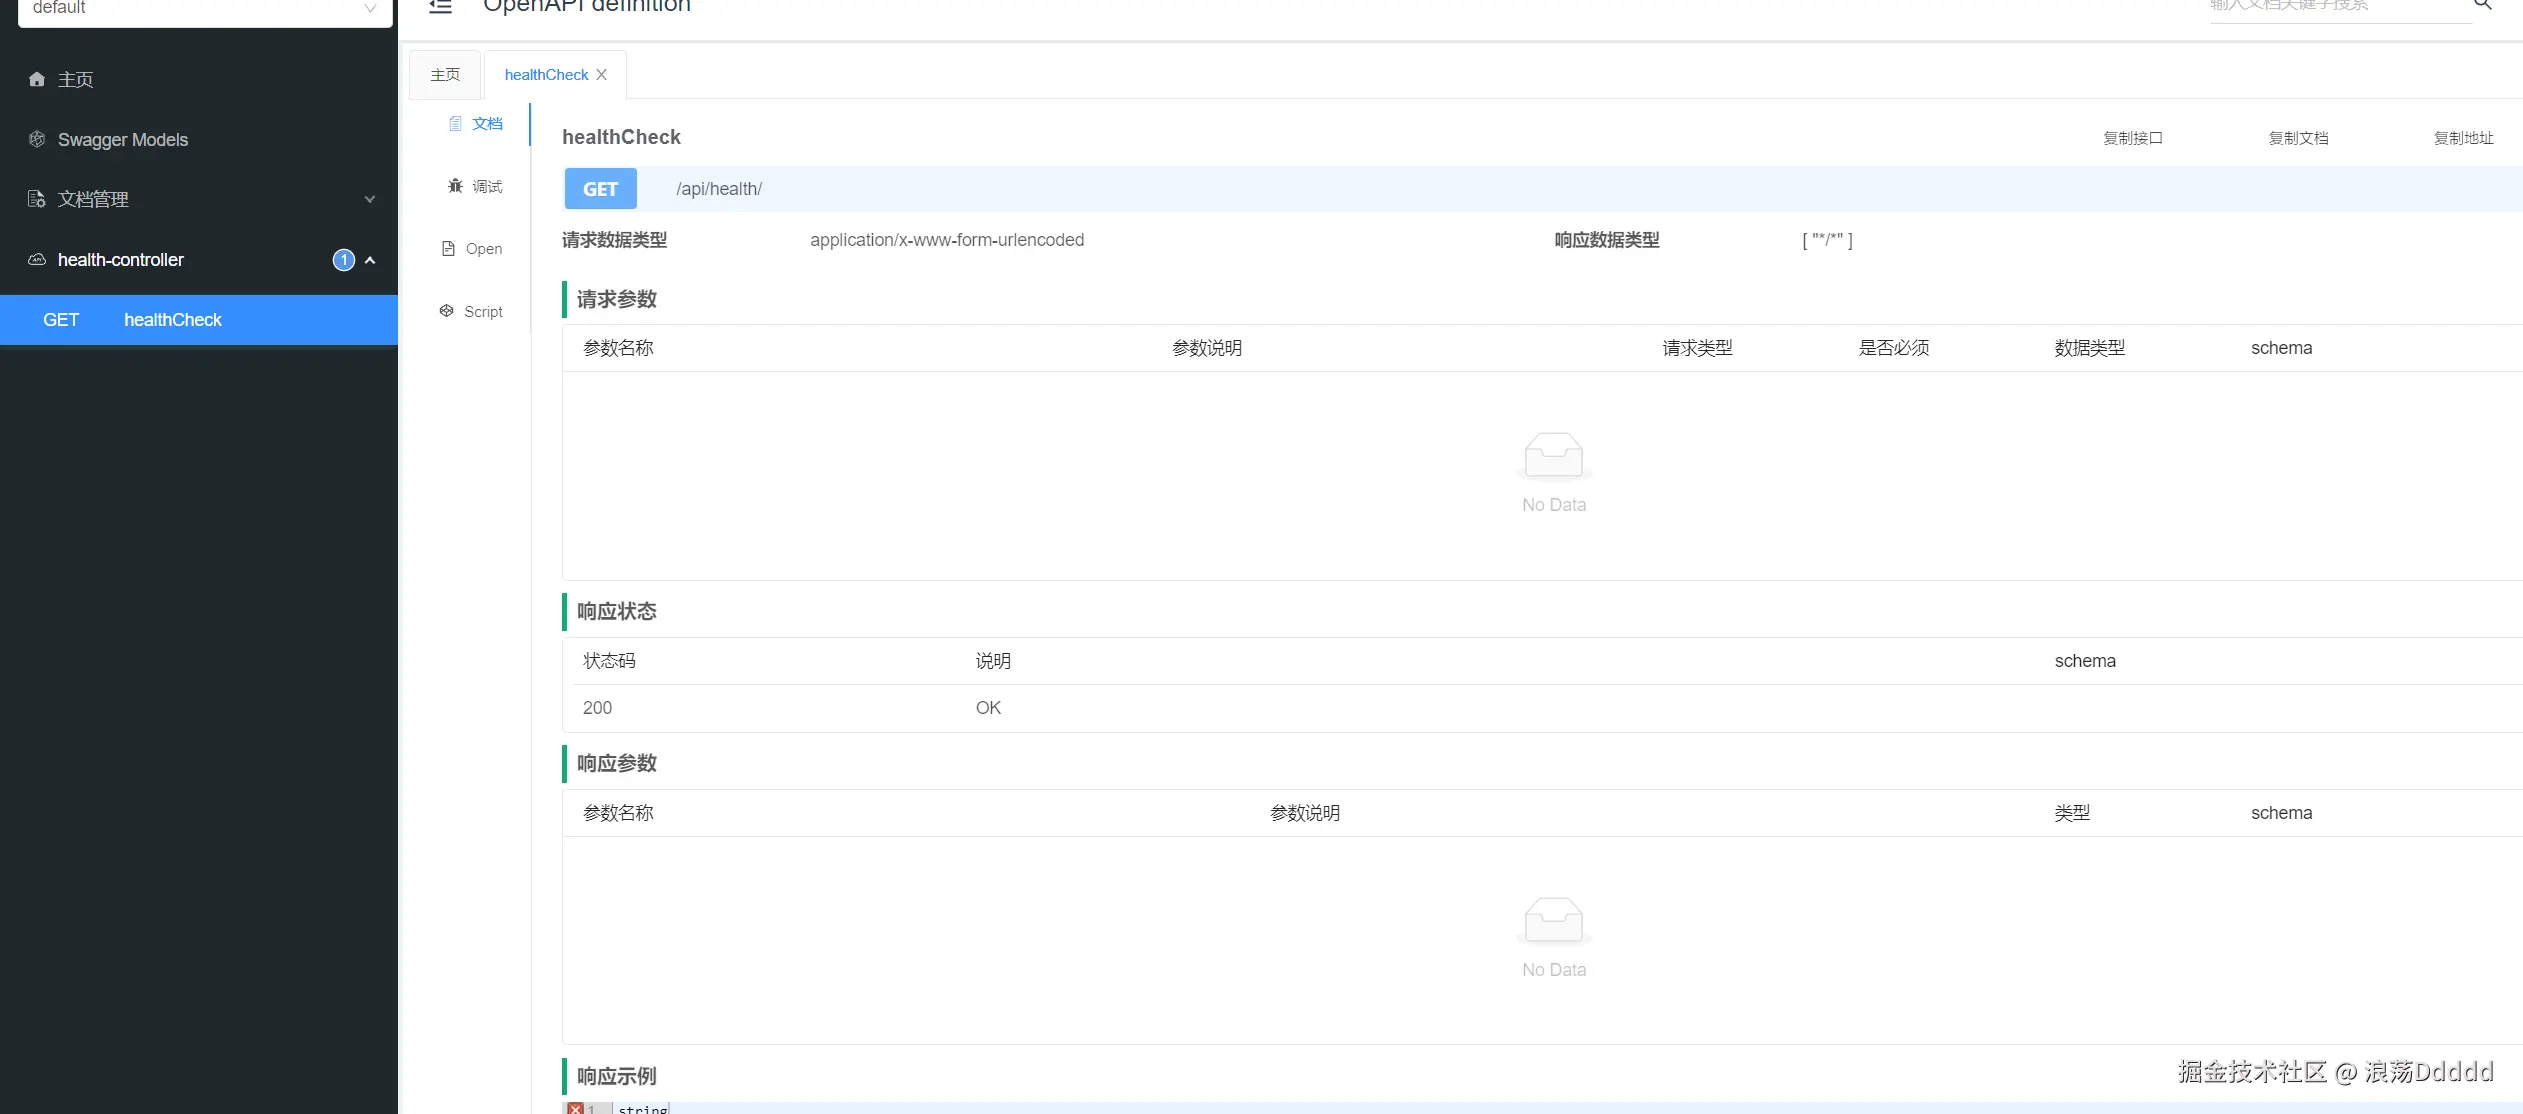
Task: Click the 复制文档 link
Action: [2298, 138]
